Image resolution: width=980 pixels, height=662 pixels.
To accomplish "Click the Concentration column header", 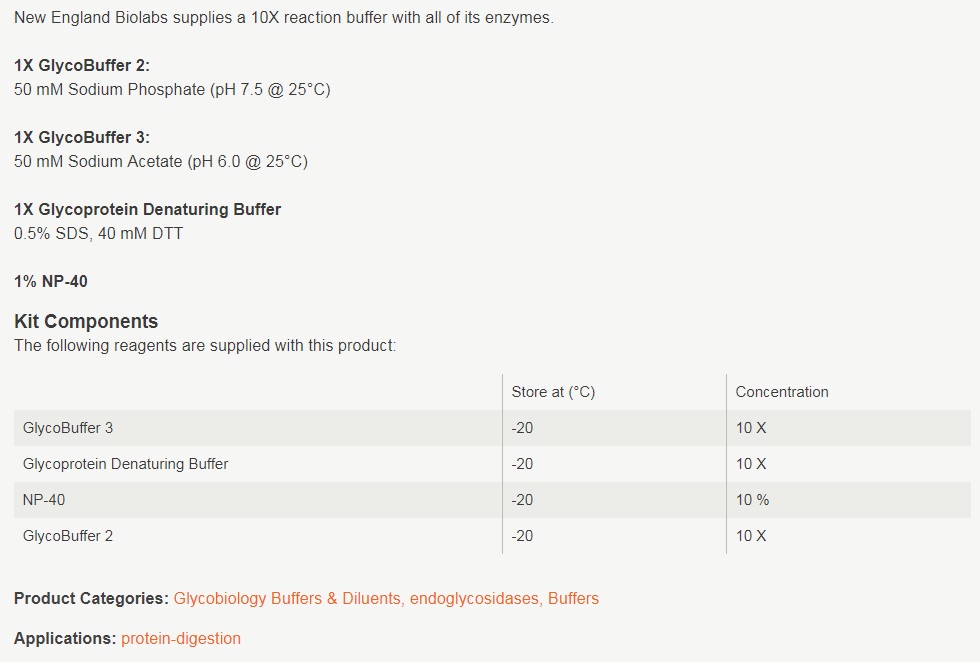I will click(x=782, y=392).
